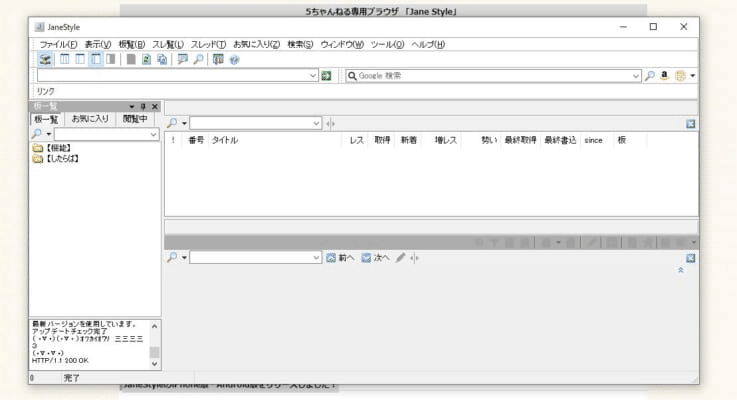Open the 表示(V) menu
The width and height of the screenshot is (737, 400).
click(x=98, y=44)
